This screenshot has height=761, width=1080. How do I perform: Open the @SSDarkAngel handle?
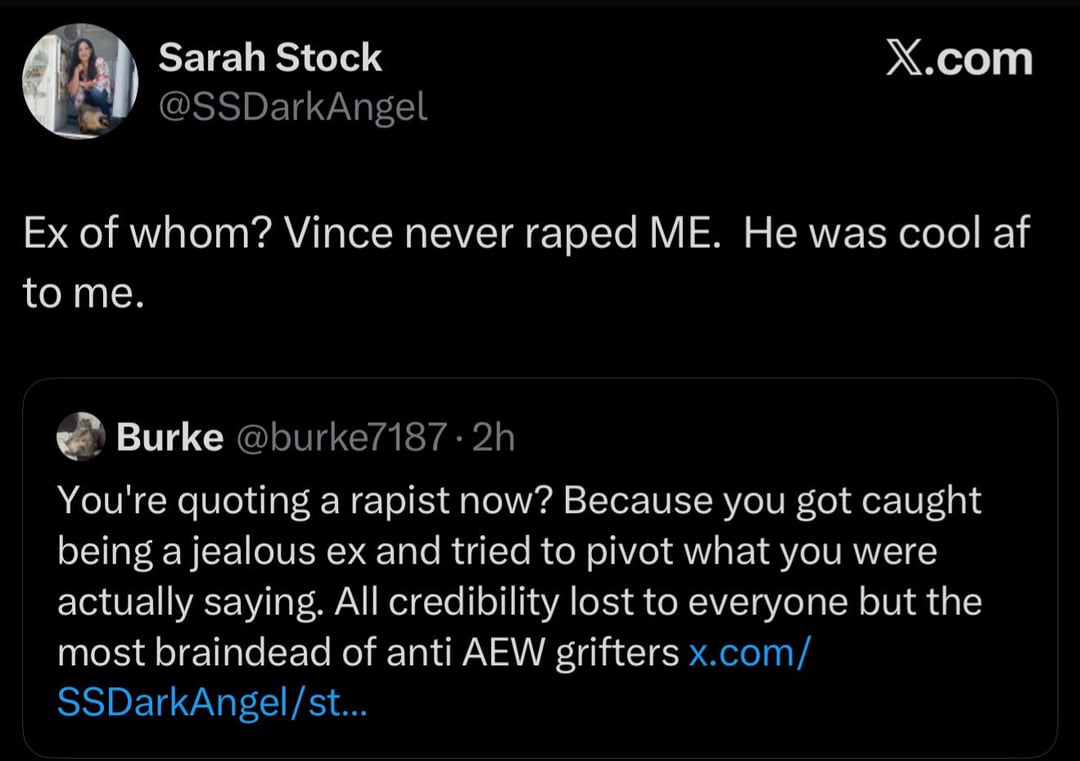[293, 106]
